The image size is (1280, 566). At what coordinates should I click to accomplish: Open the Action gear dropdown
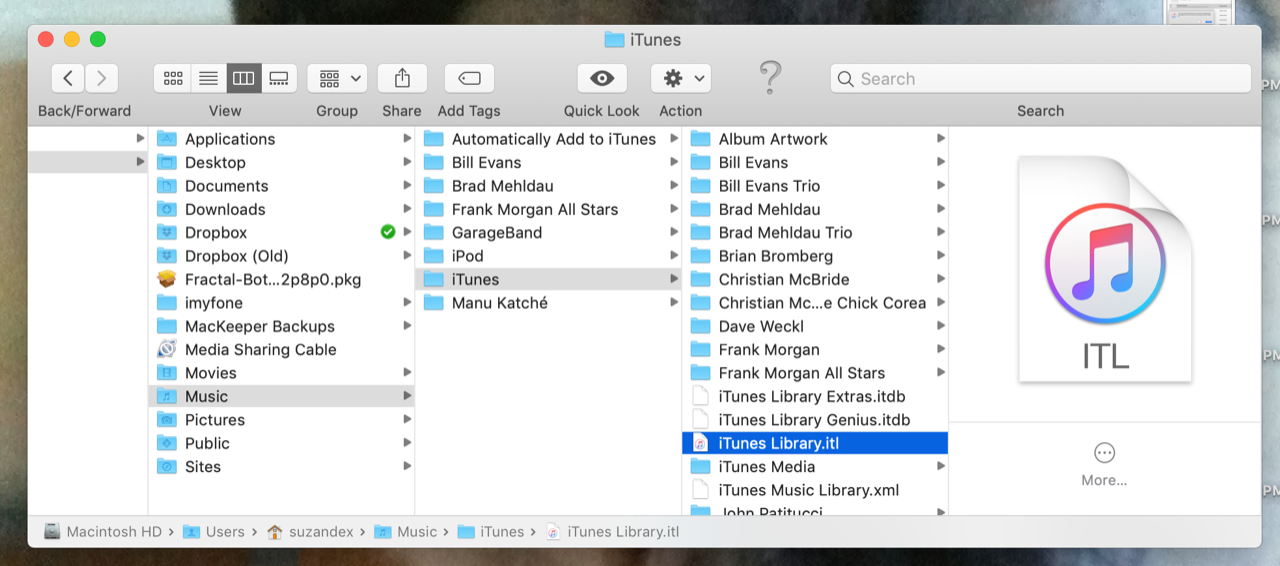click(x=681, y=78)
